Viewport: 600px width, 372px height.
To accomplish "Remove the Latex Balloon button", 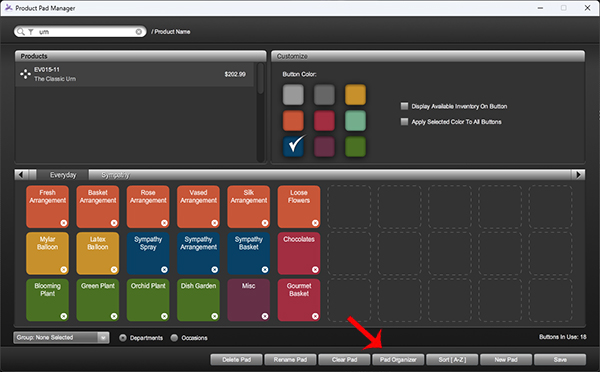I will (x=114, y=269).
